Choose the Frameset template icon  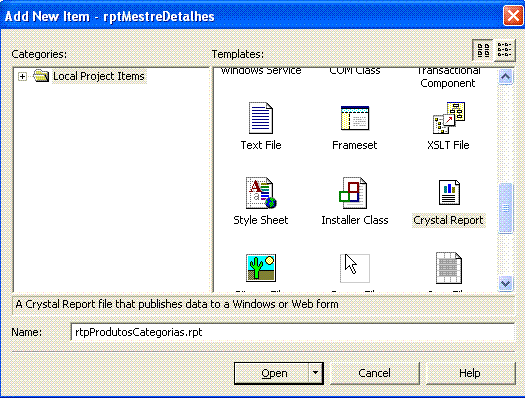pos(355,118)
